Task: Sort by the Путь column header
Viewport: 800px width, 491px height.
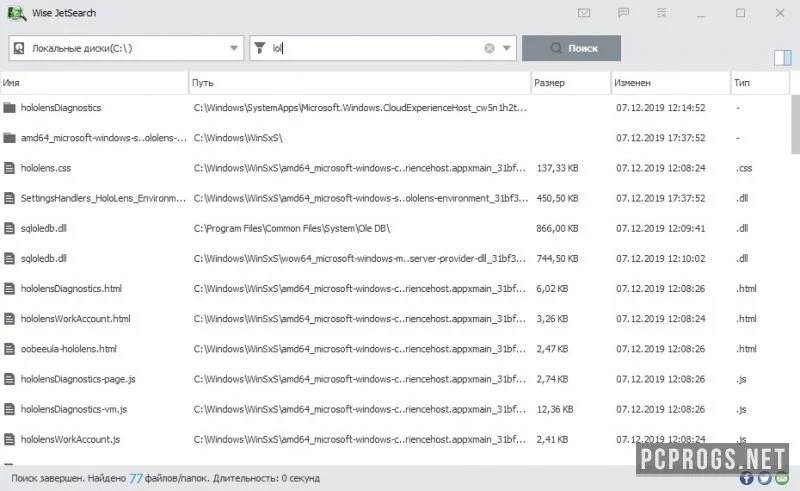Action: coord(360,83)
